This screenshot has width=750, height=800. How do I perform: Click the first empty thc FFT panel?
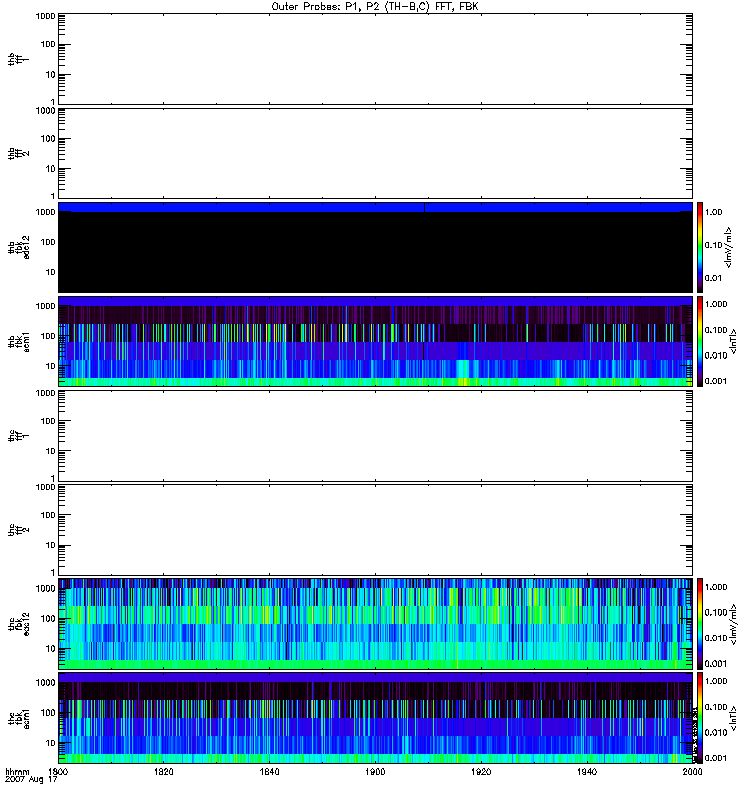pos(375,435)
